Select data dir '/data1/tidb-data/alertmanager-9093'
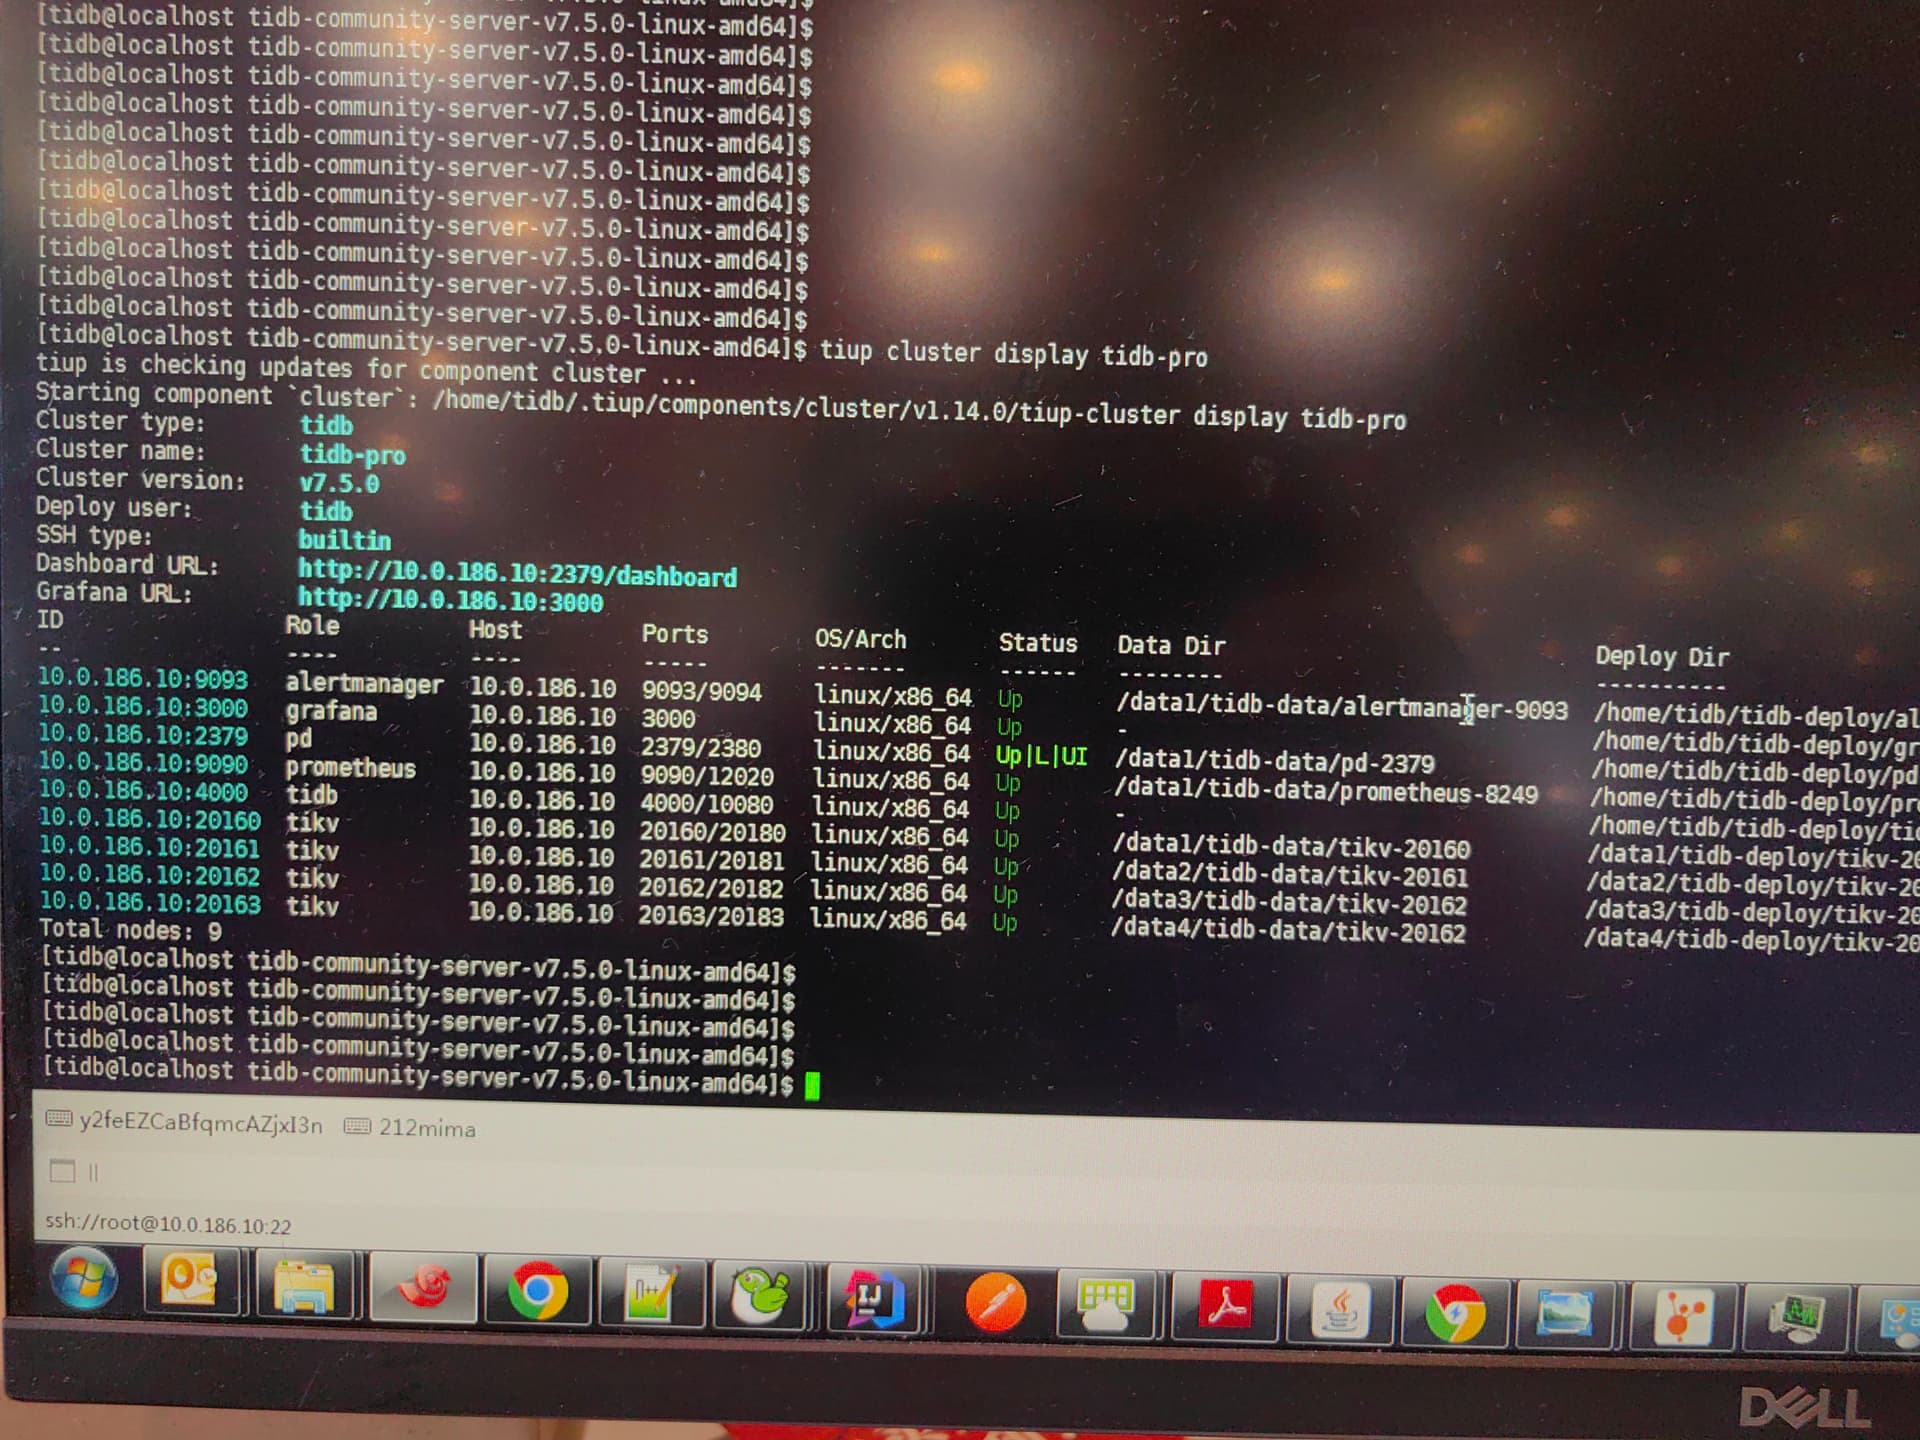 (x=1342, y=706)
